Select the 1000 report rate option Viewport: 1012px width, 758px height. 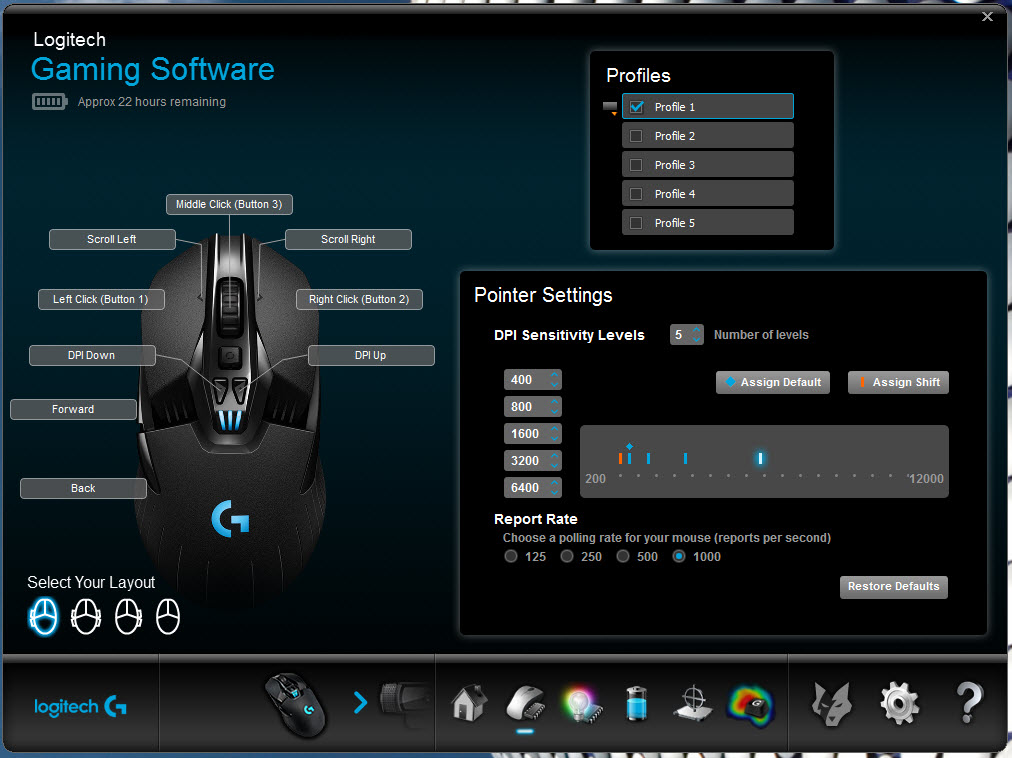point(679,557)
